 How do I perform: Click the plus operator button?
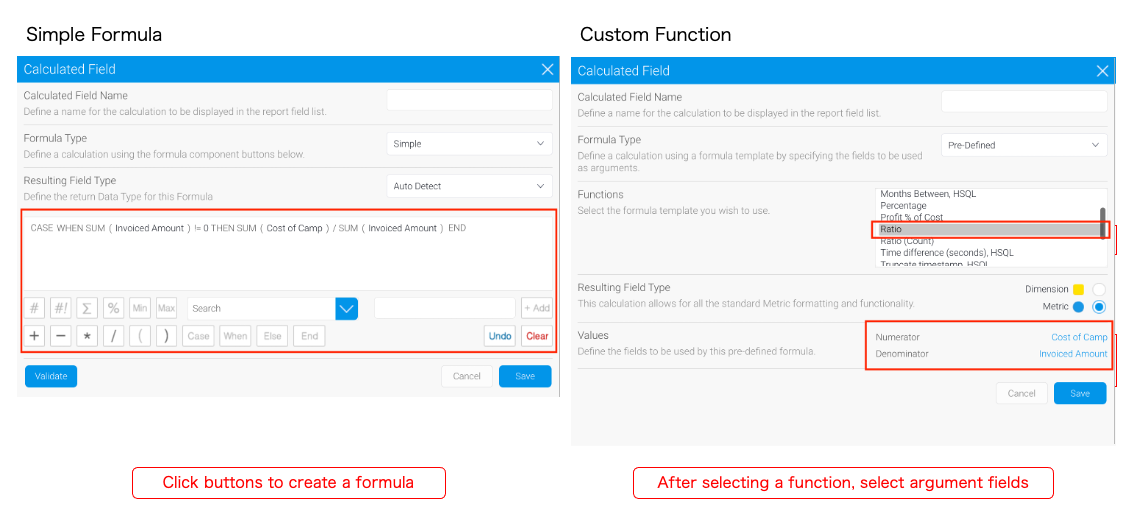coord(34,336)
